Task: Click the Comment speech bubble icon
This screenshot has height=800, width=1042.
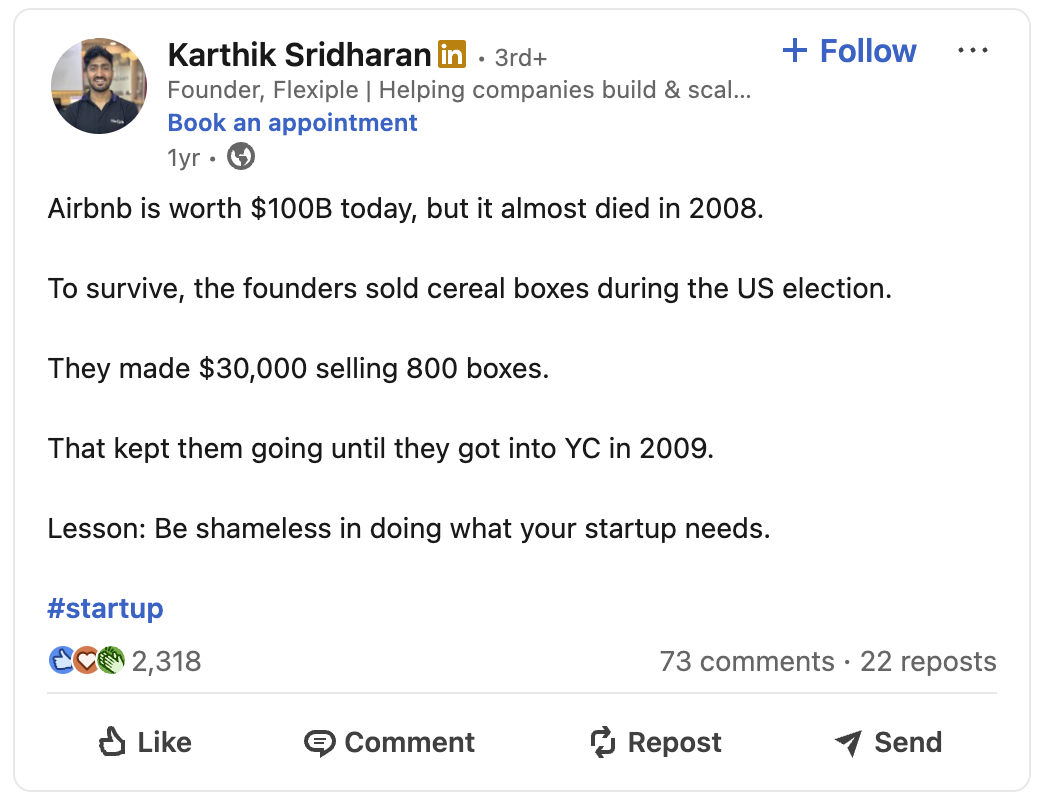Action: 320,743
